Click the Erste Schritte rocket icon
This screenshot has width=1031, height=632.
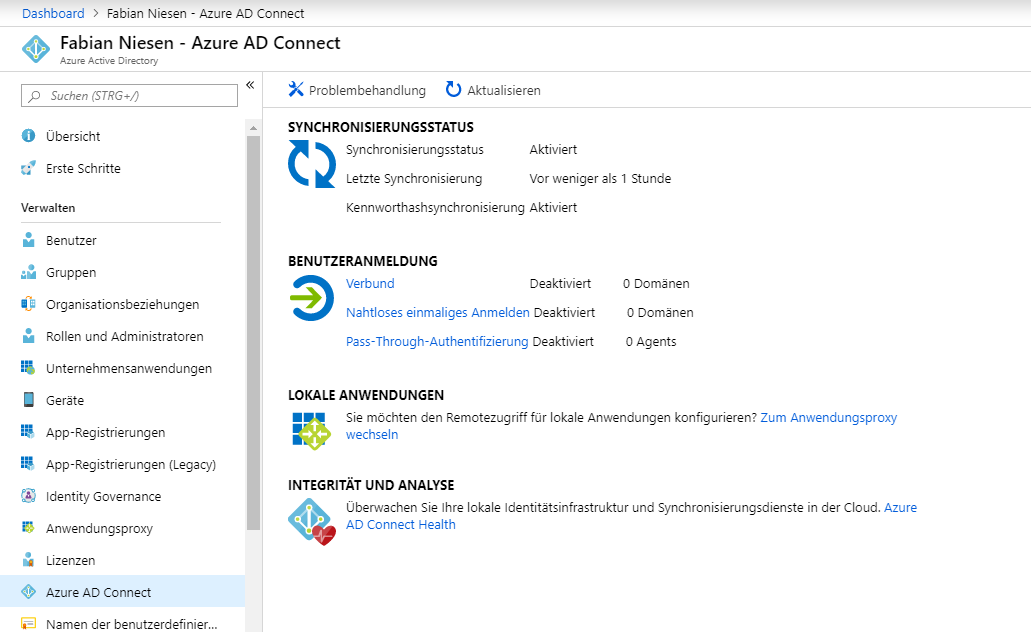[x=28, y=168]
